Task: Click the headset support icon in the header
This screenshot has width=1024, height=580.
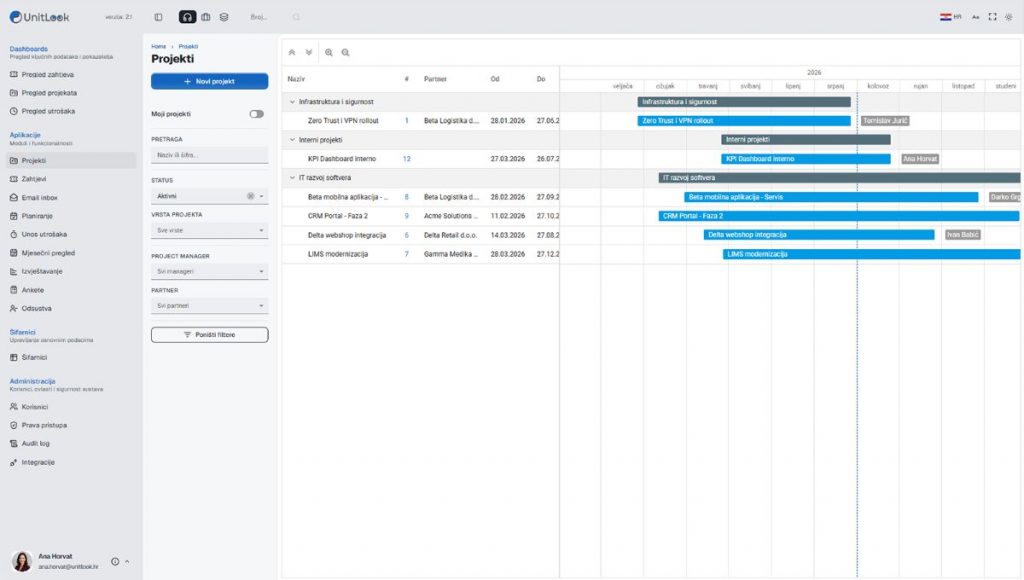Action: [187, 17]
